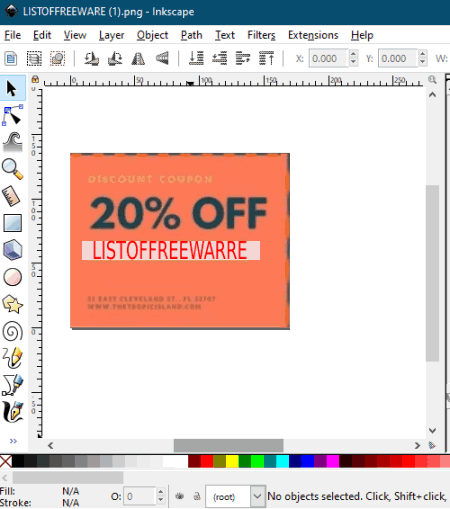
Task: Select the 3D Box tool
Action: click(12, 250)
